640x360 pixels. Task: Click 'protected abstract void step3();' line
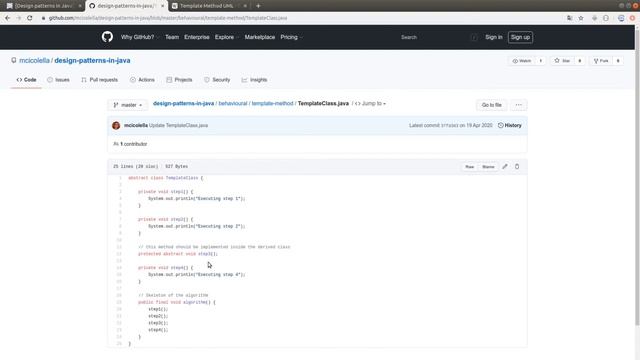tap(178, 254)
